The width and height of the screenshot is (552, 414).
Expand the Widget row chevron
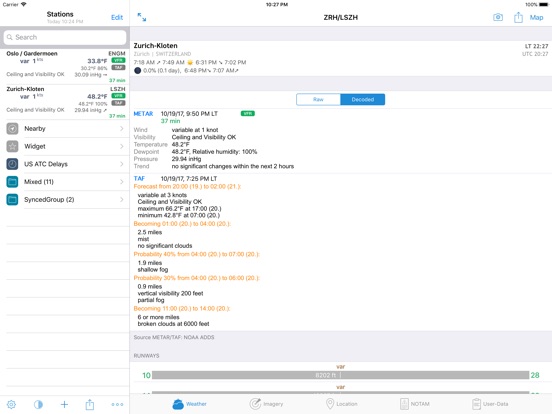pos(122,146)
